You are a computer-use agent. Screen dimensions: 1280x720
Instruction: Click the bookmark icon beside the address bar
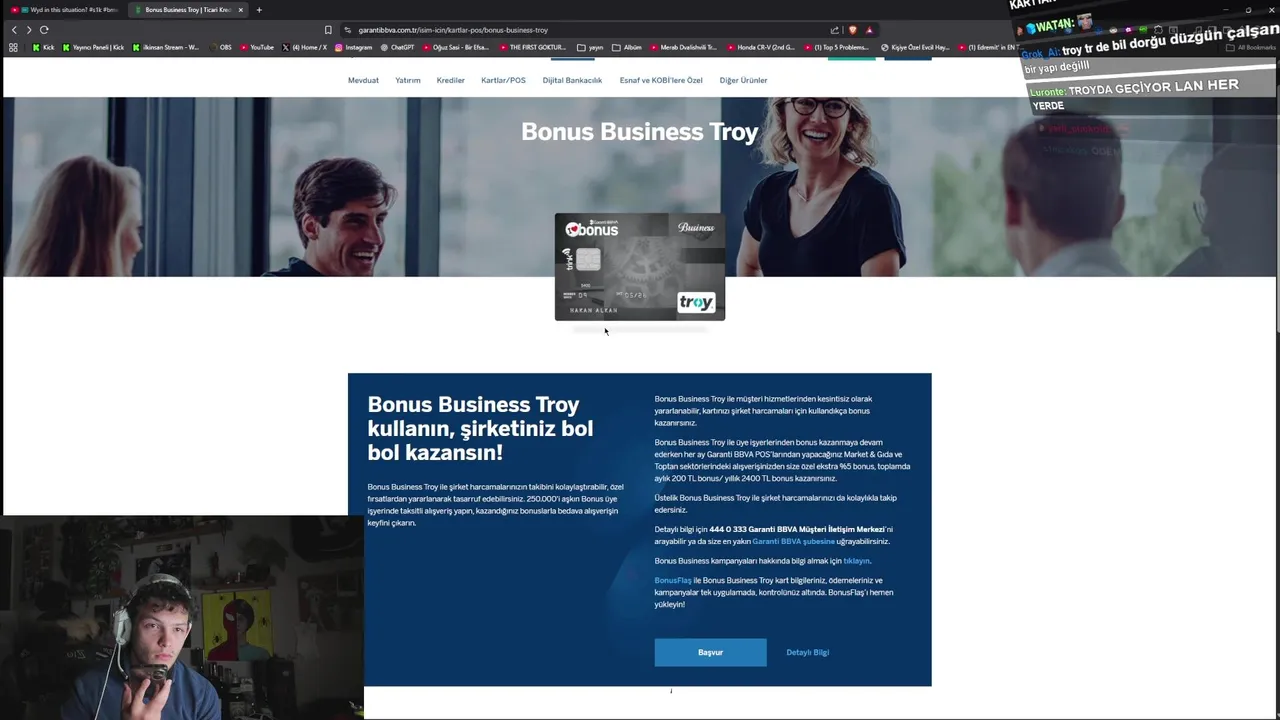click(x=328, y=30)
